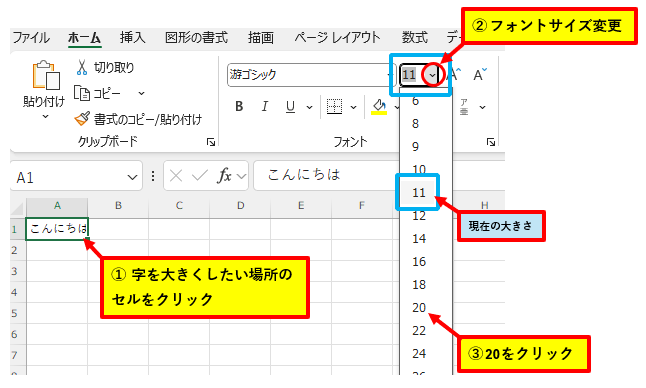Open the font size dropdown arrow
The height and width of the screenshot is (388, 646).
pos(432,75)
